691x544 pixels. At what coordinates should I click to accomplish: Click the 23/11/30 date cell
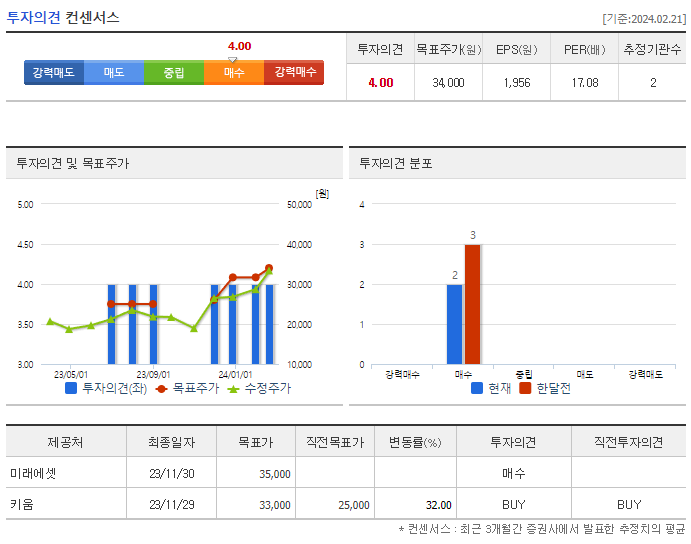coord(171,473)
